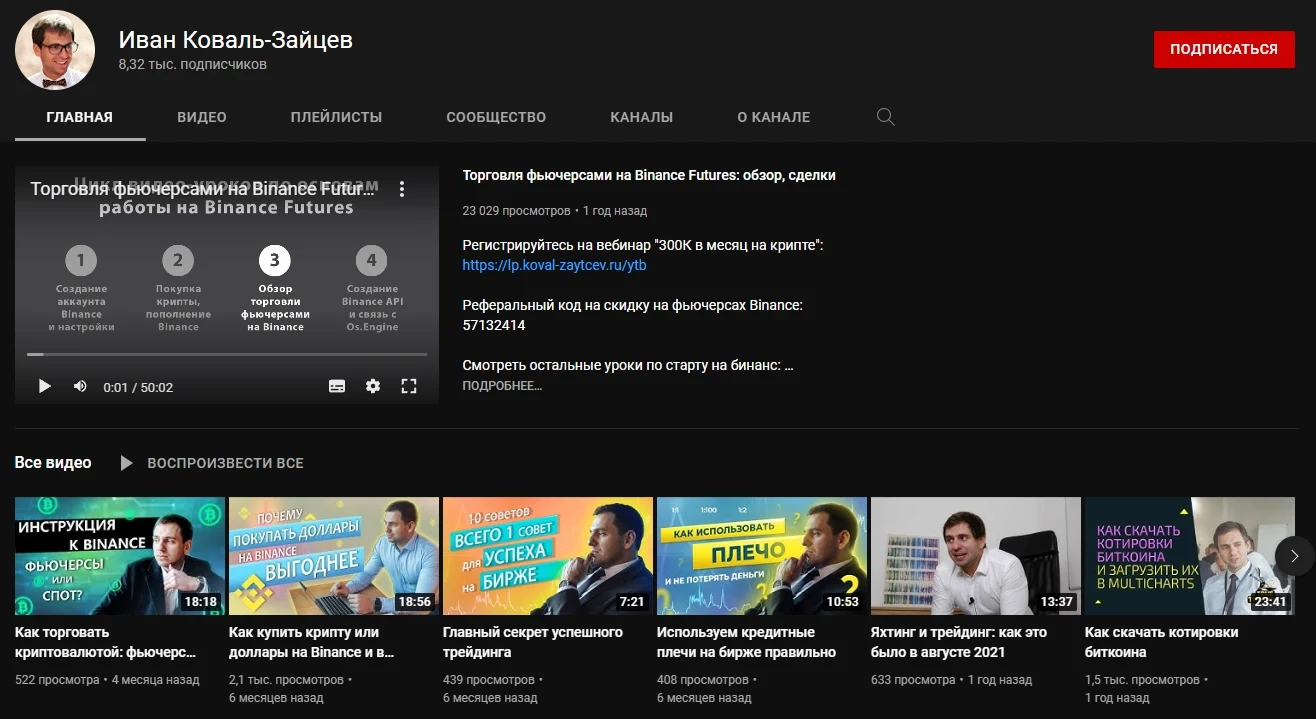Open thumbnail Всего 1 совет 7:21
The height and width of the screenshot is (719, 1316).
point(548,556)
